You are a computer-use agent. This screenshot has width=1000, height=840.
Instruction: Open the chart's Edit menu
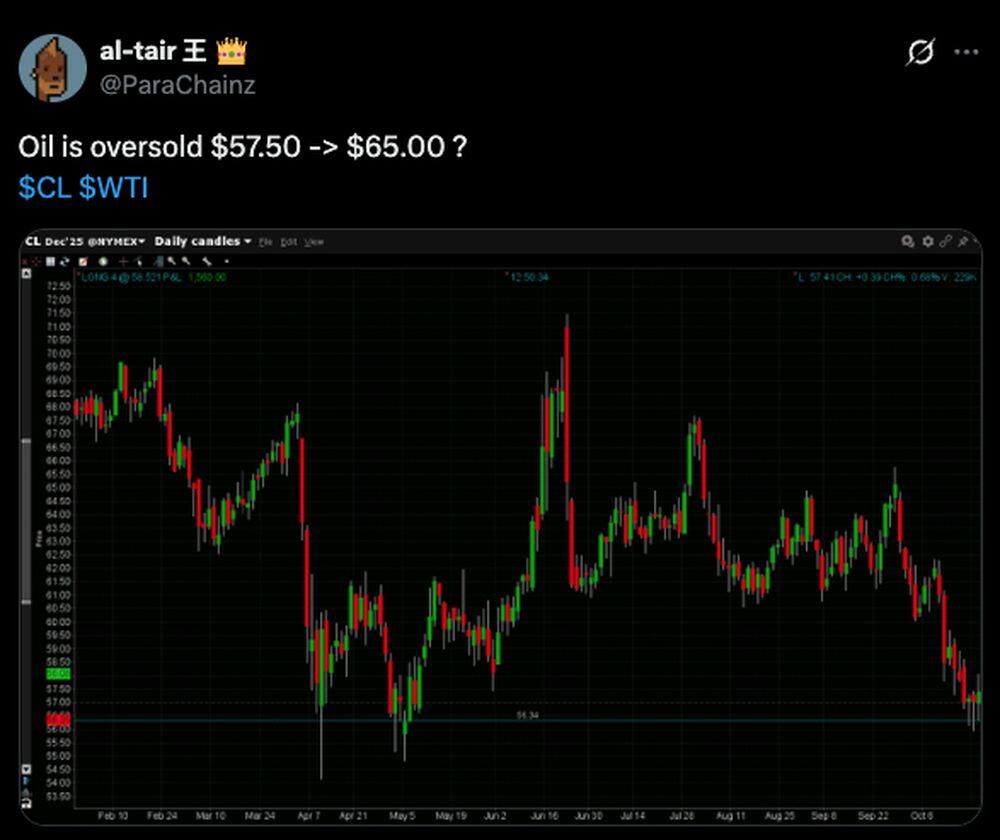click(289, 242)
